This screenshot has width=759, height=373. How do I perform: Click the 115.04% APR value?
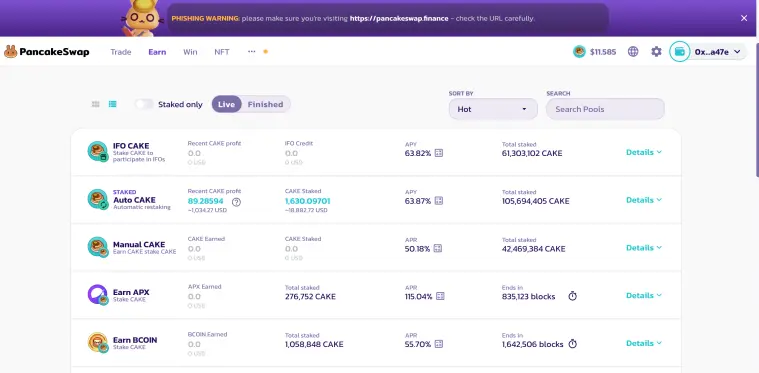pos(418,297)
